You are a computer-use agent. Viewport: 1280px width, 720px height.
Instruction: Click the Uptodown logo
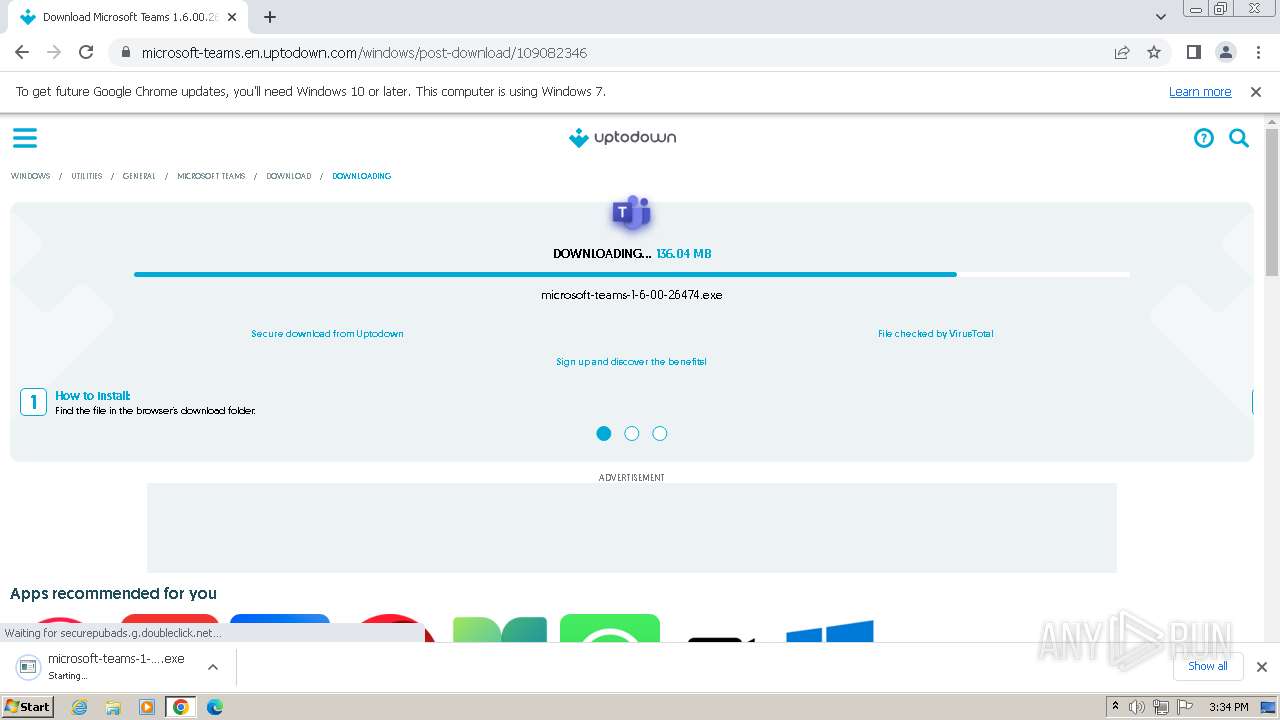pos(622,138)
